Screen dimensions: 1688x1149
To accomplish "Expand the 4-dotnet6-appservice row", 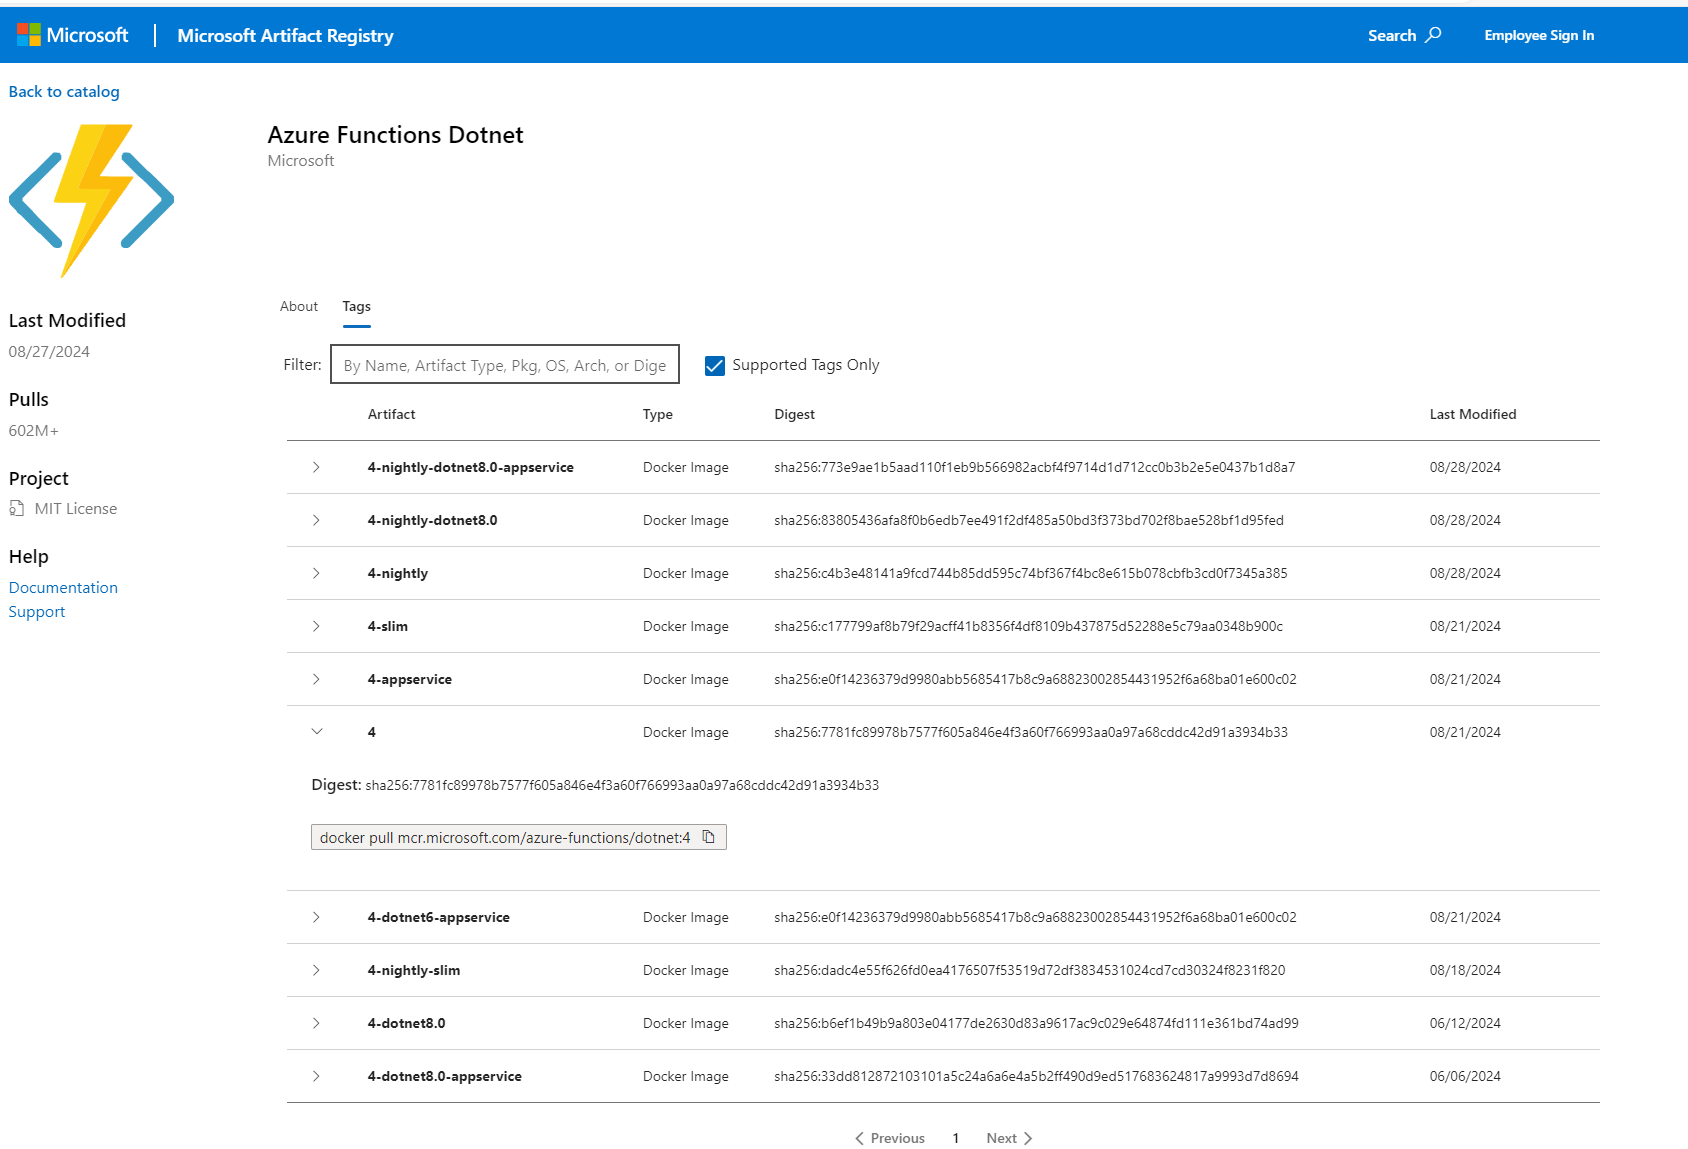I will 316,917.
